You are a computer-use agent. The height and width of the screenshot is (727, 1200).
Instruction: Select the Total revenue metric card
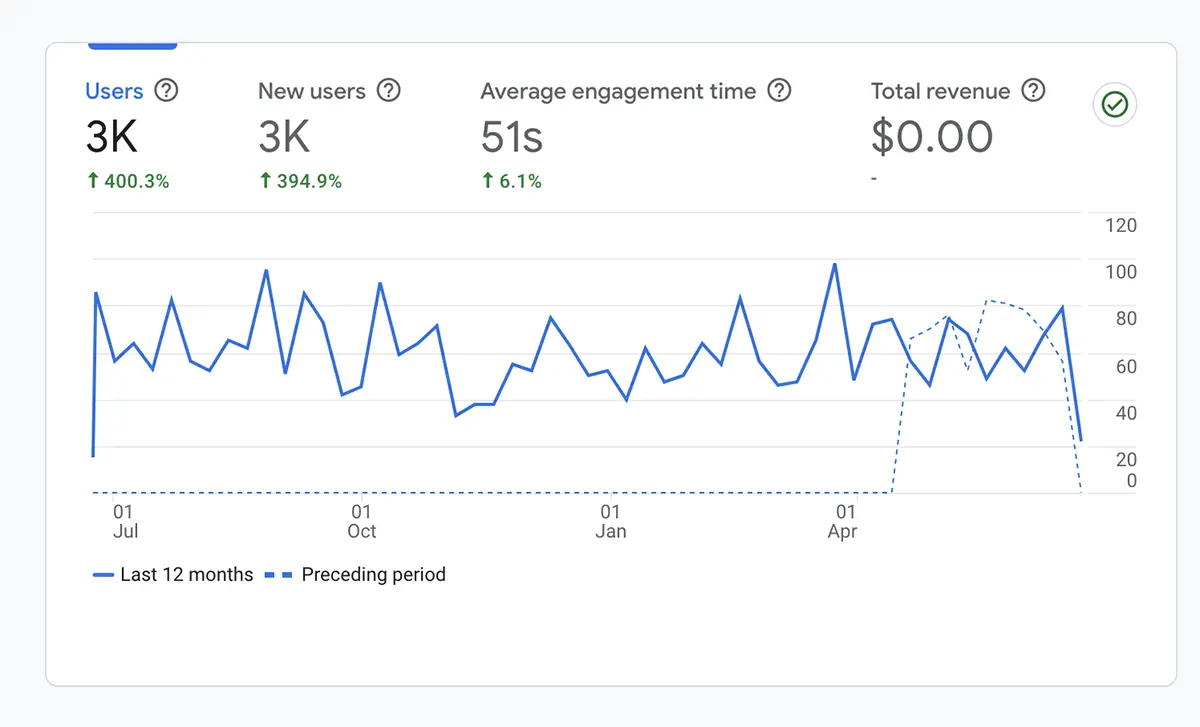pos(932,120)
